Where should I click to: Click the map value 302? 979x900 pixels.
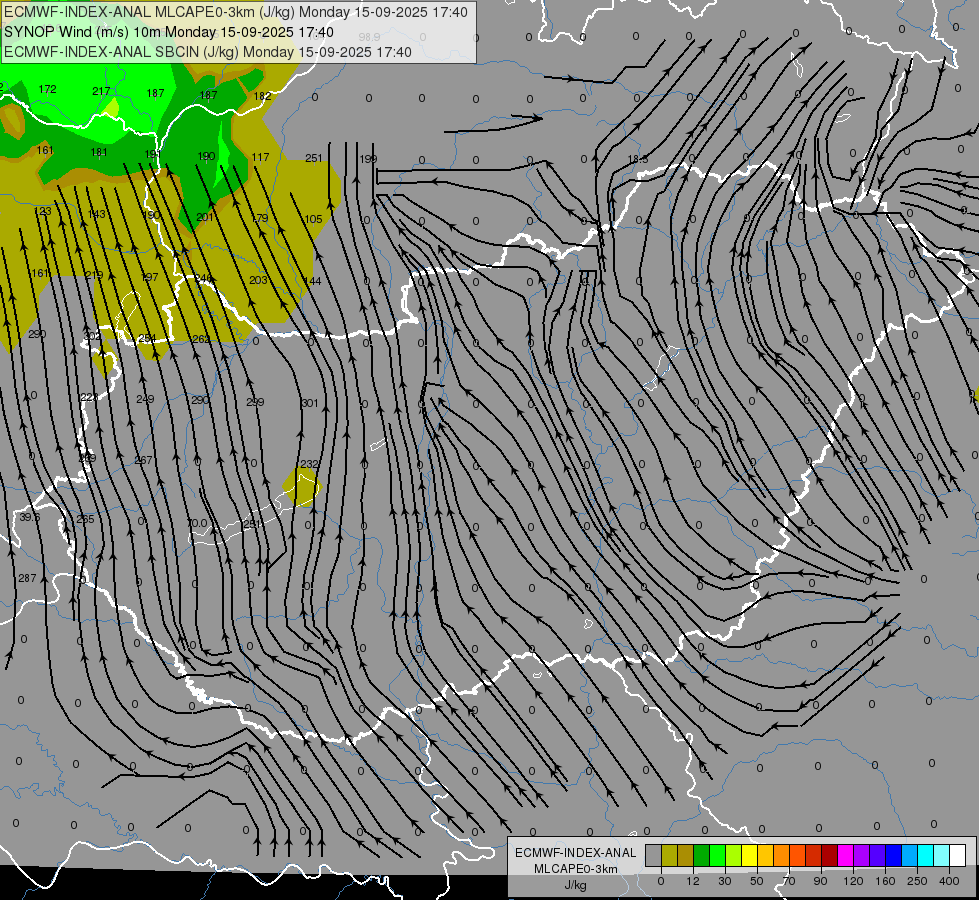pyautogui.click(x=92, y=336)
